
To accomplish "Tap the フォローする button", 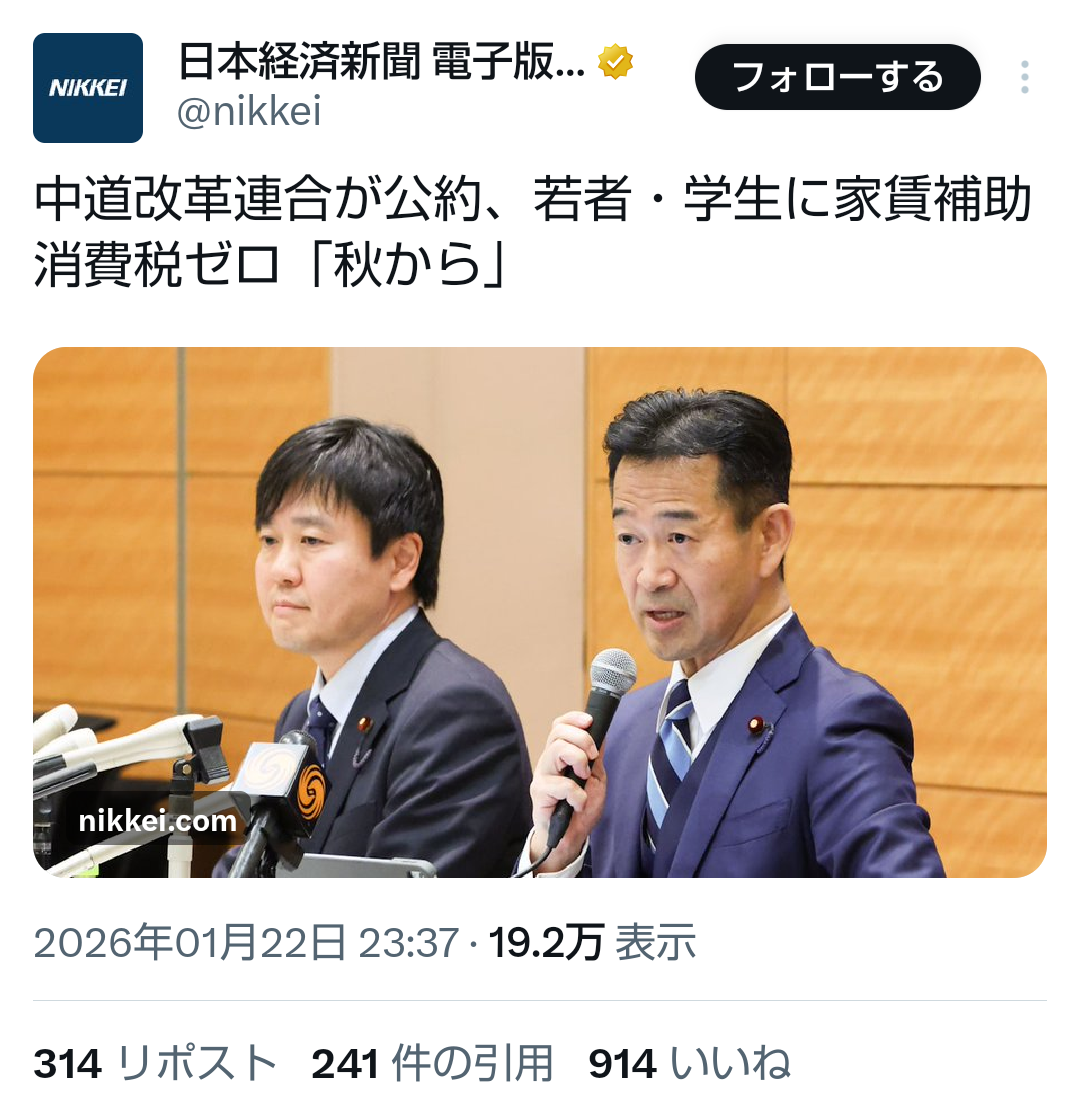I will pos(838,77).
